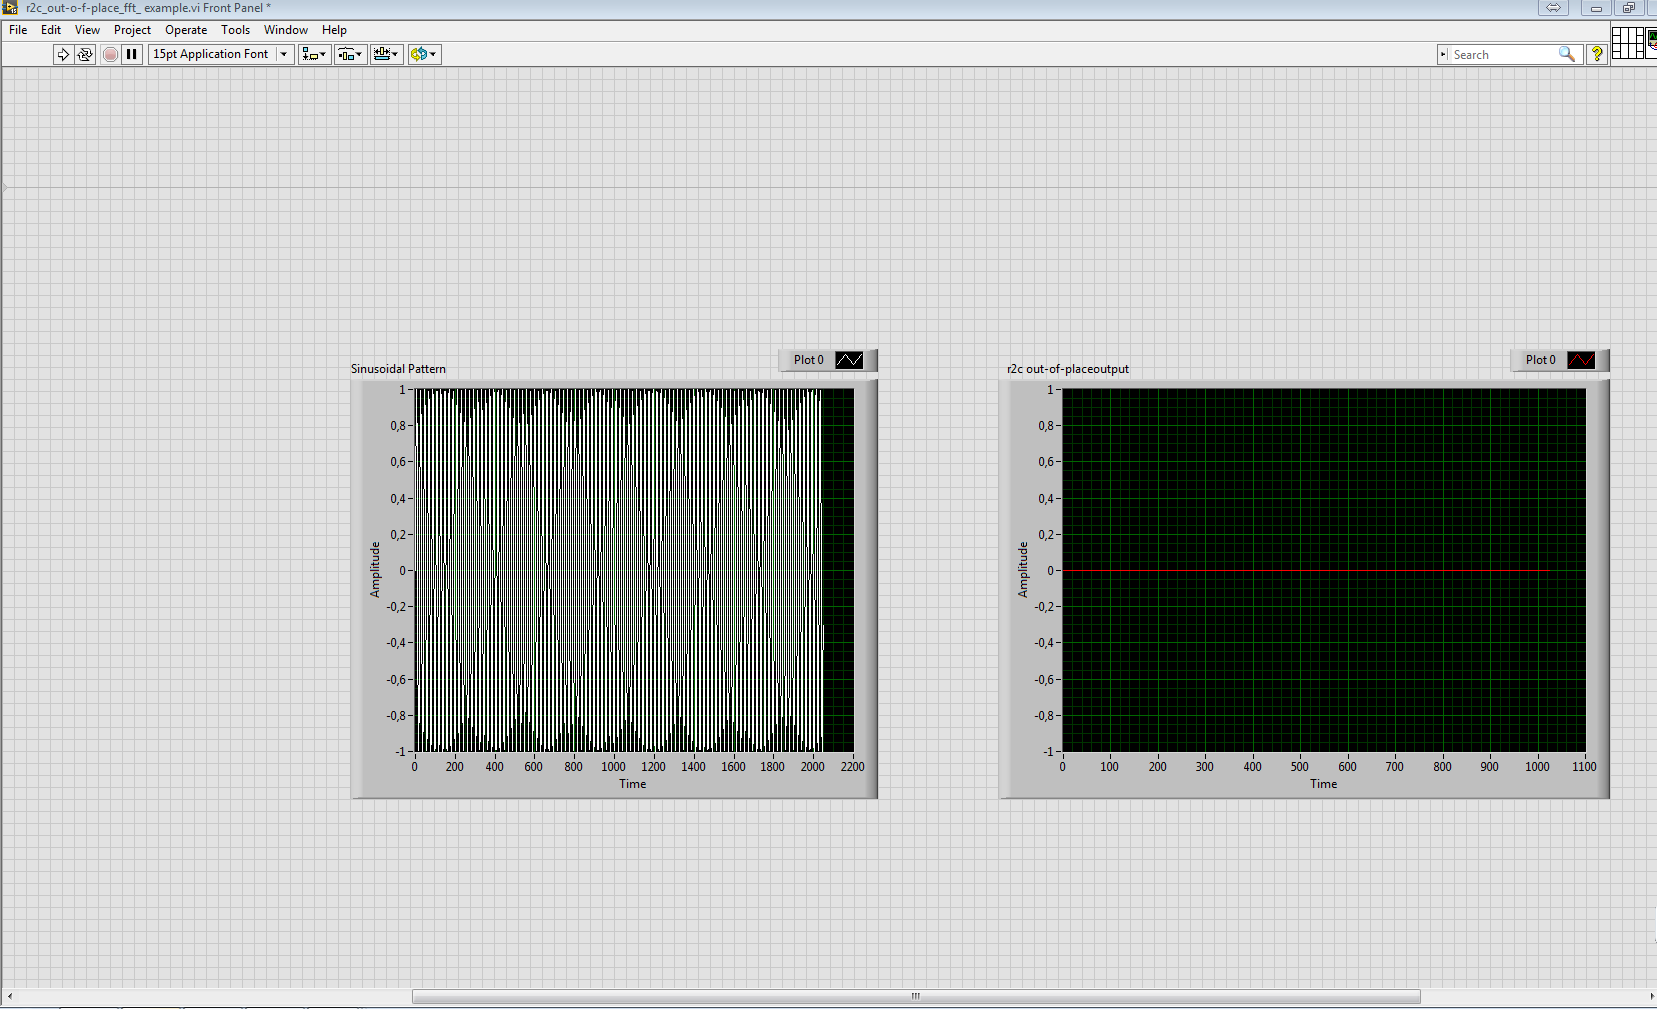Open the Operate menu
Viewport: 1657px width, 1009px height.
tap(186, 30)
